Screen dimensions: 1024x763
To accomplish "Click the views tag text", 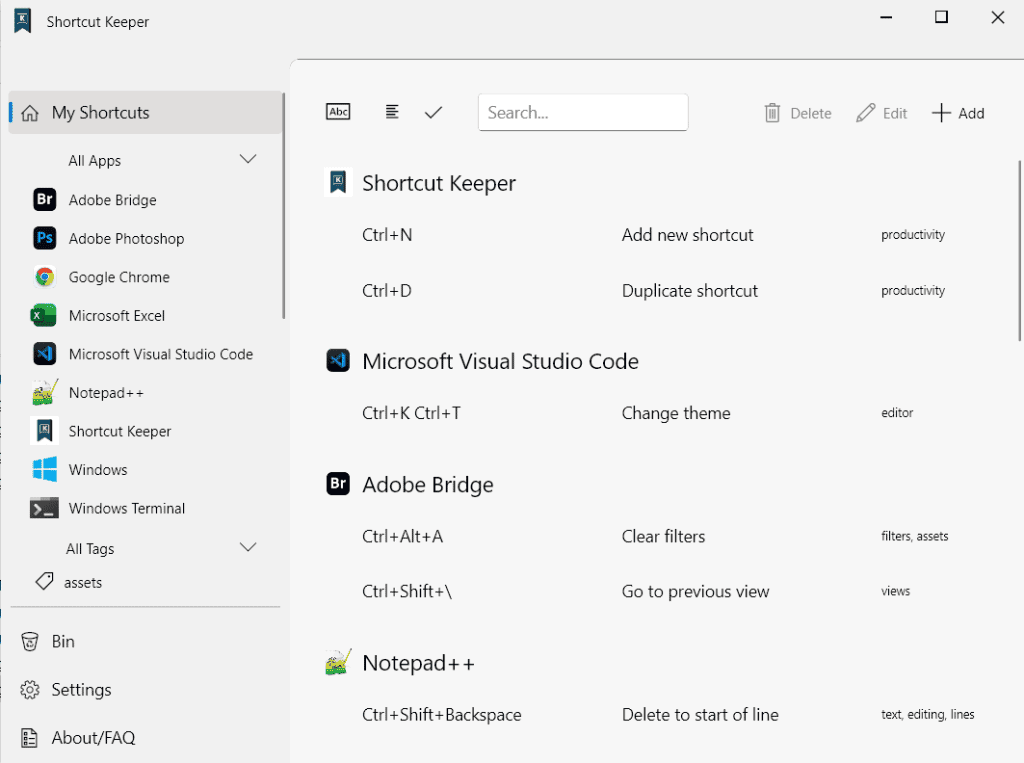I will click(x=895, y=591).
